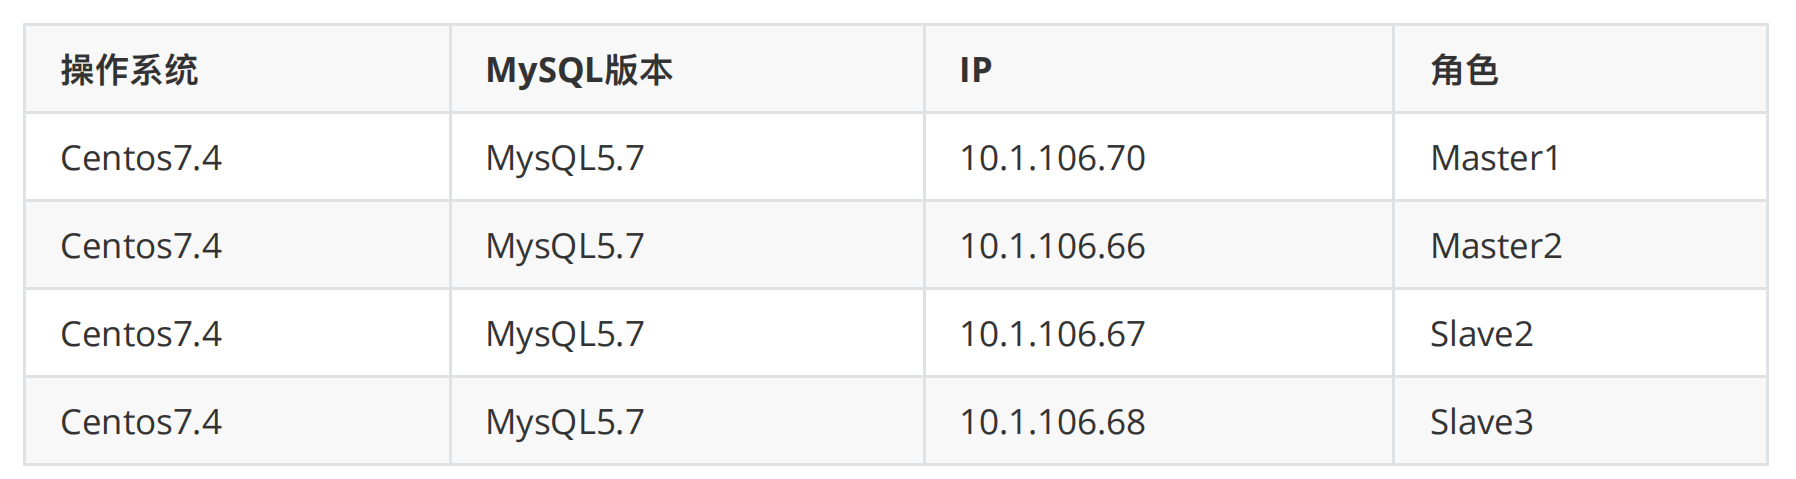Select the MySQL5.7 cell in Master1 row
Image resolution: width=1796 pixels, height=479 pixels.
(x=565, y=158)
